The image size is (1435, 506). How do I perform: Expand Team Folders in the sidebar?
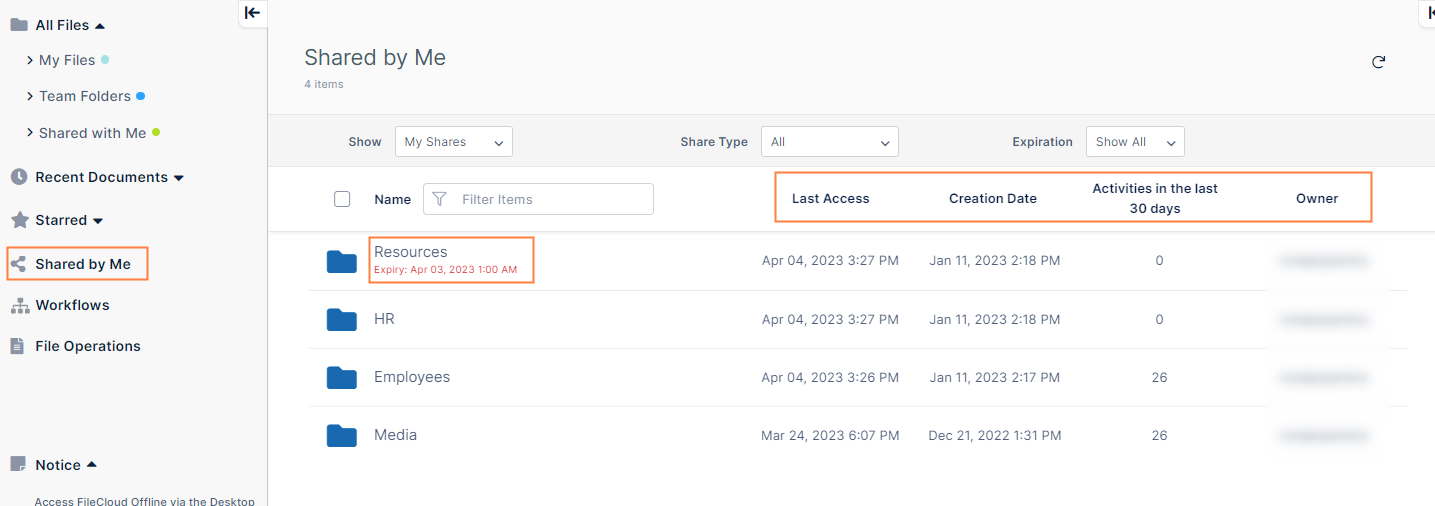30,96
